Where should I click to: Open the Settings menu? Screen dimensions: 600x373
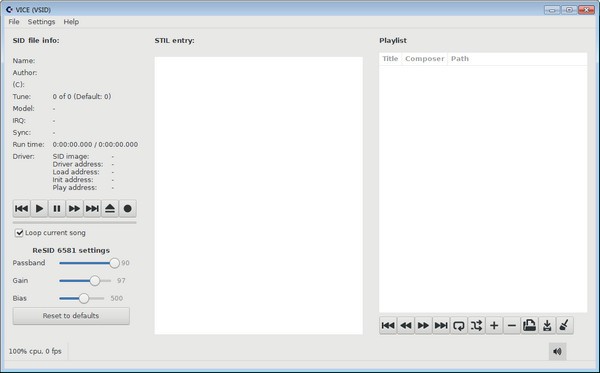(41, 22)
